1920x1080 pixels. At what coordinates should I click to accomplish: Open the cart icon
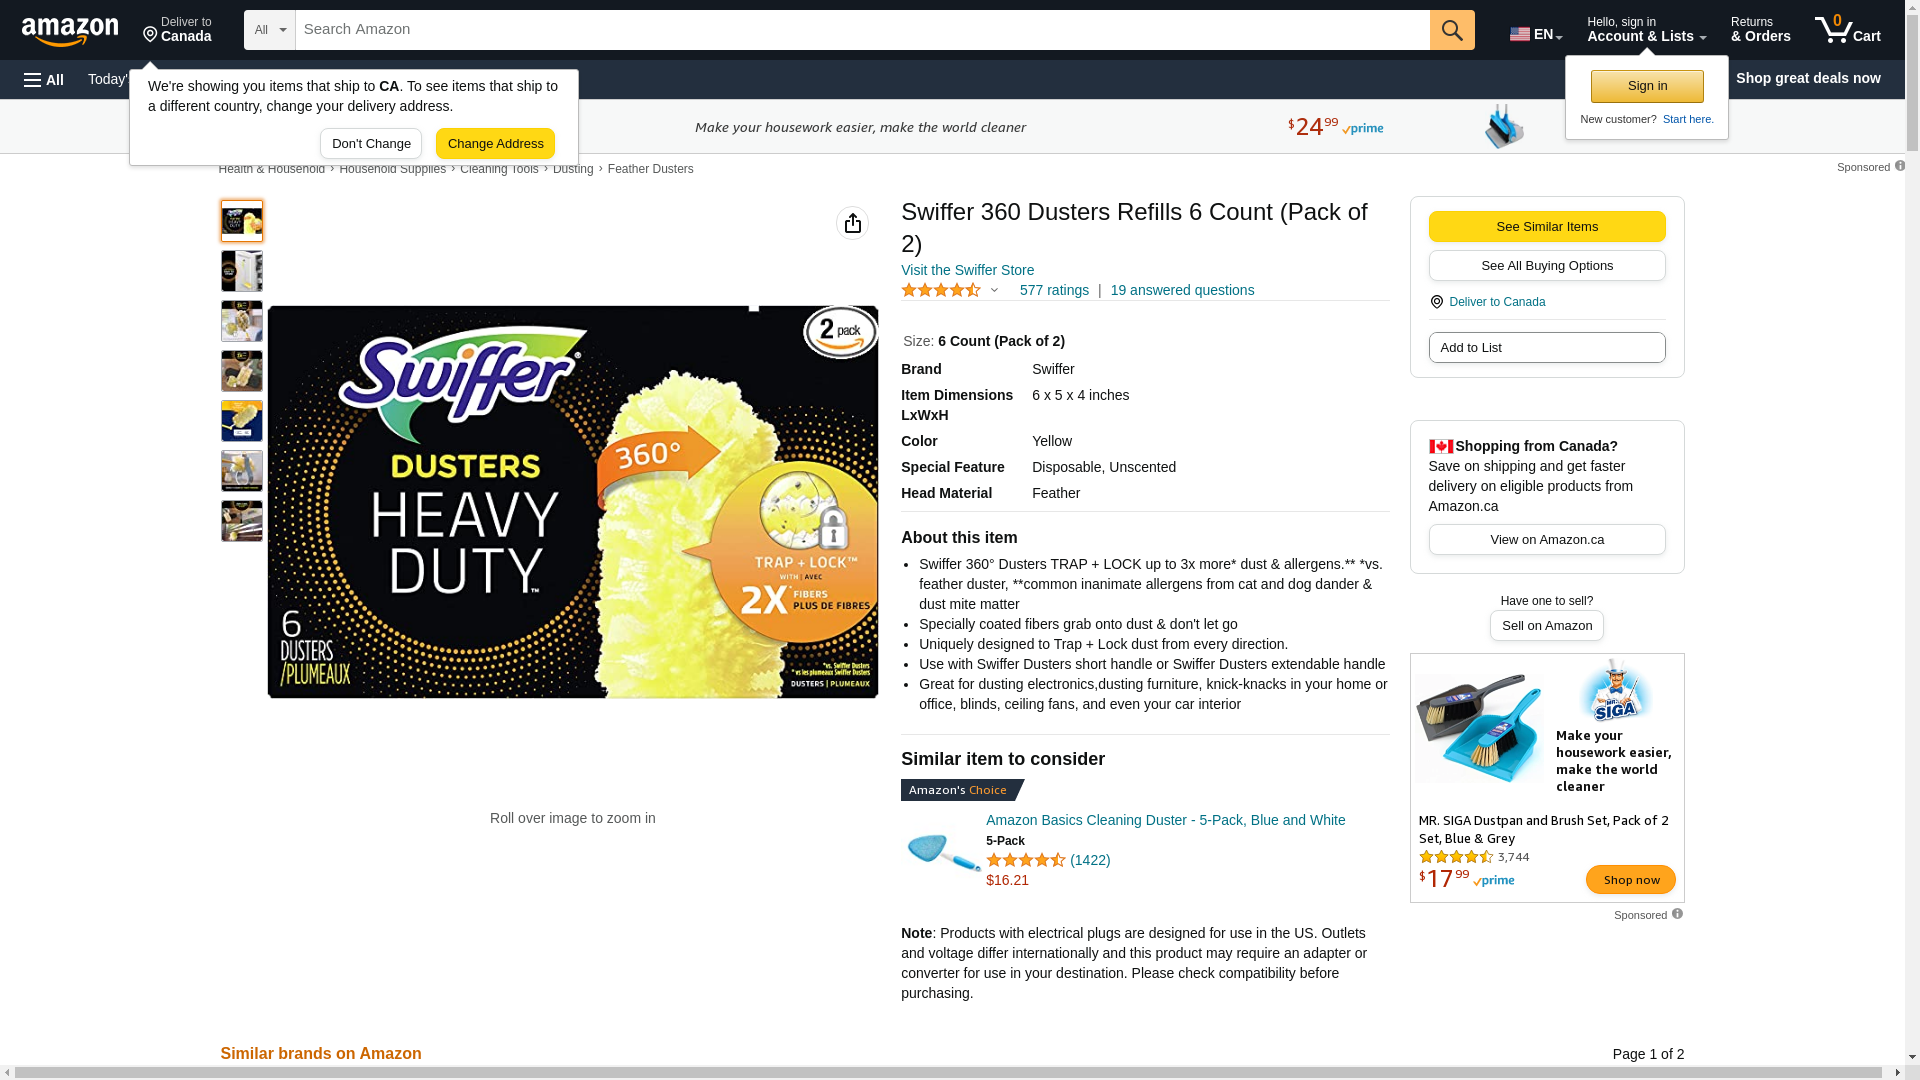coord(1848,30)
